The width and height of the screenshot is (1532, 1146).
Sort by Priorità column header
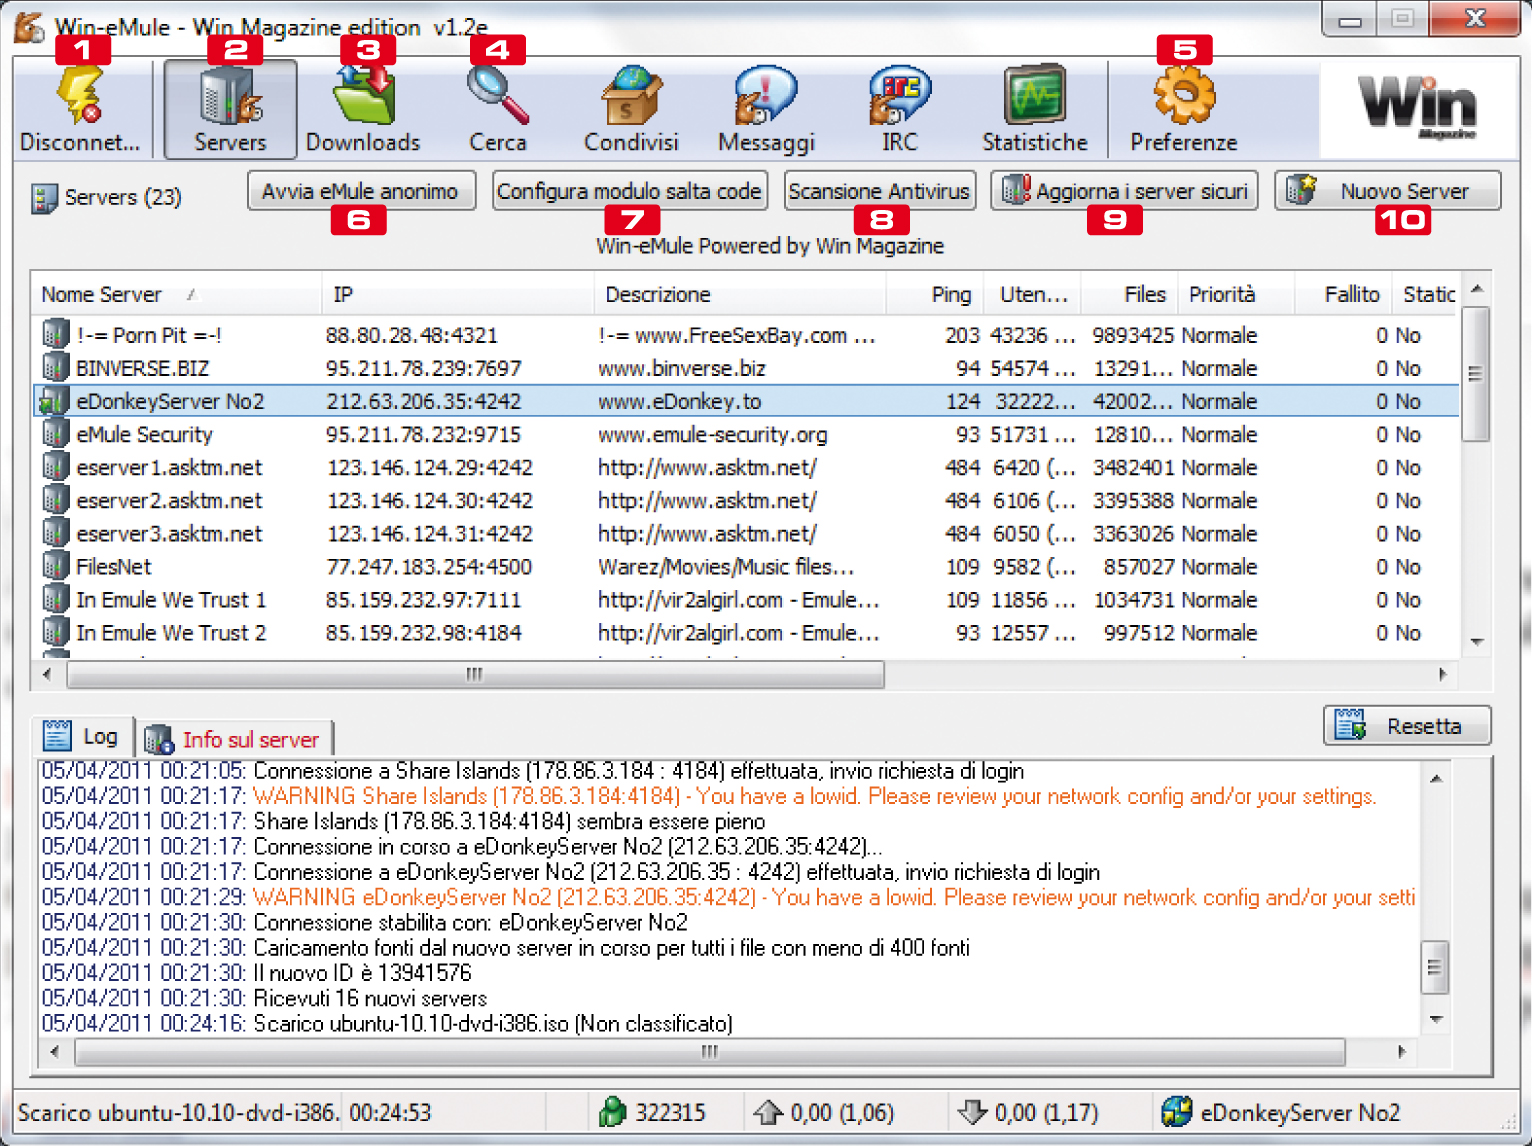(1236, 294)
